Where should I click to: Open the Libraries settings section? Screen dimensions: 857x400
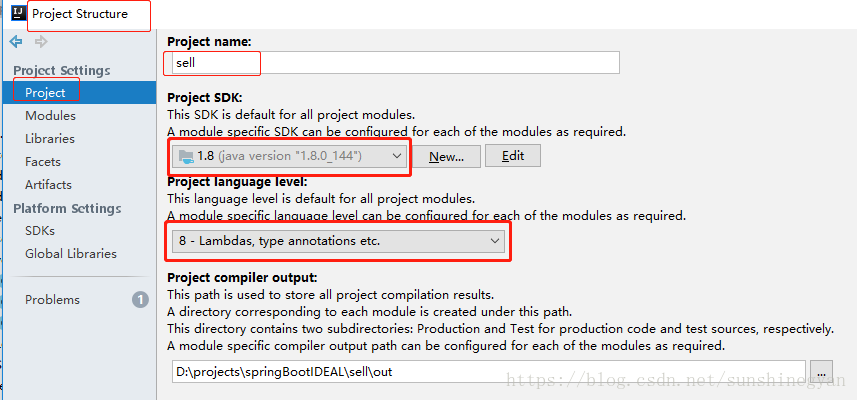pyautogui.click(x=50, y=139)
